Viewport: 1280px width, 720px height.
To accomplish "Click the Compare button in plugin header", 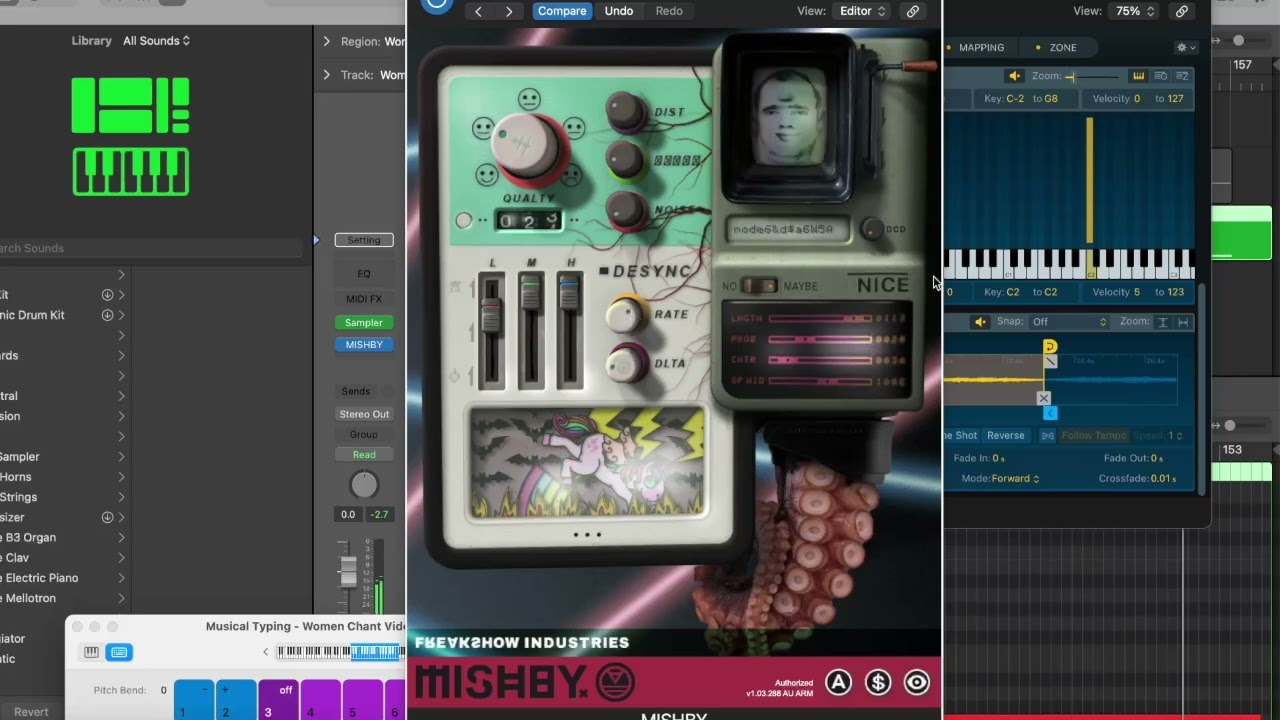I will click(562, 11).
